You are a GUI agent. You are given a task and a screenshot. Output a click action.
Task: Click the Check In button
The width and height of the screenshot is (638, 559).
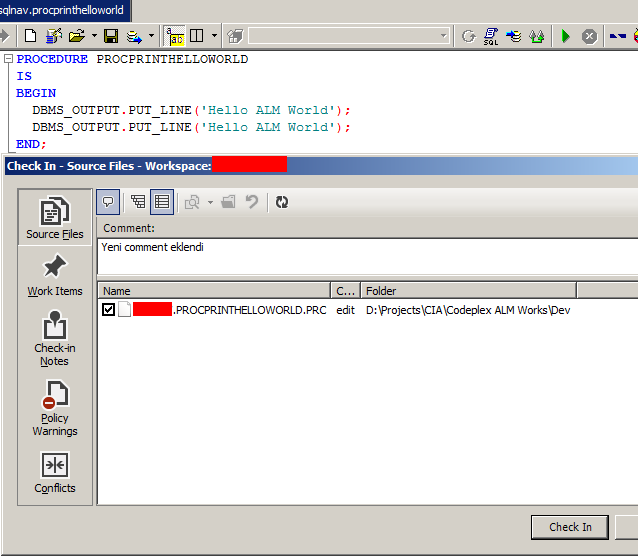[570, 527]
